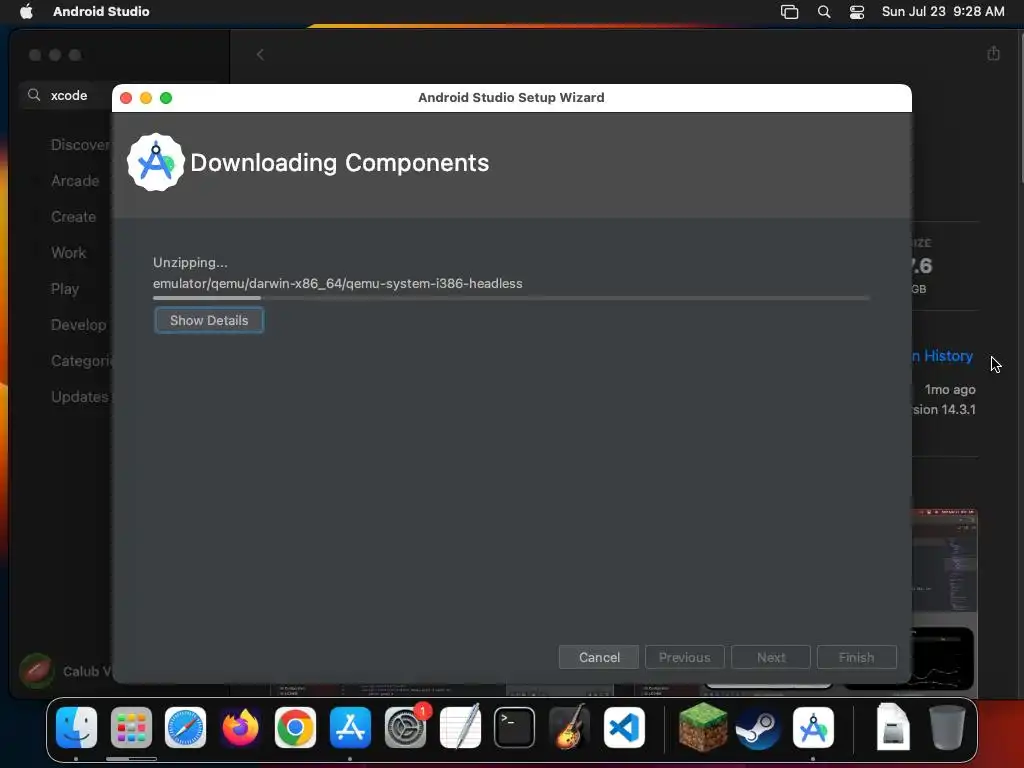Launch GarageBand from the Dock
This screenshot has width=1024, height=768.
569,728
